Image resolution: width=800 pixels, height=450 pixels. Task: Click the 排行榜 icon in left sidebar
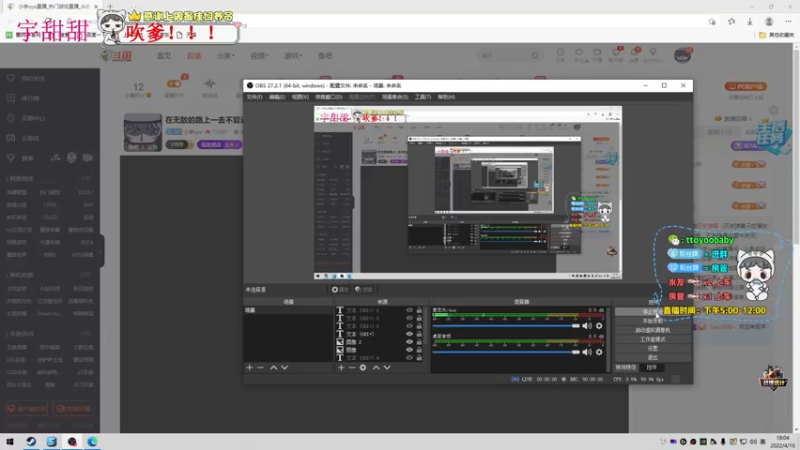click(11, 98)
